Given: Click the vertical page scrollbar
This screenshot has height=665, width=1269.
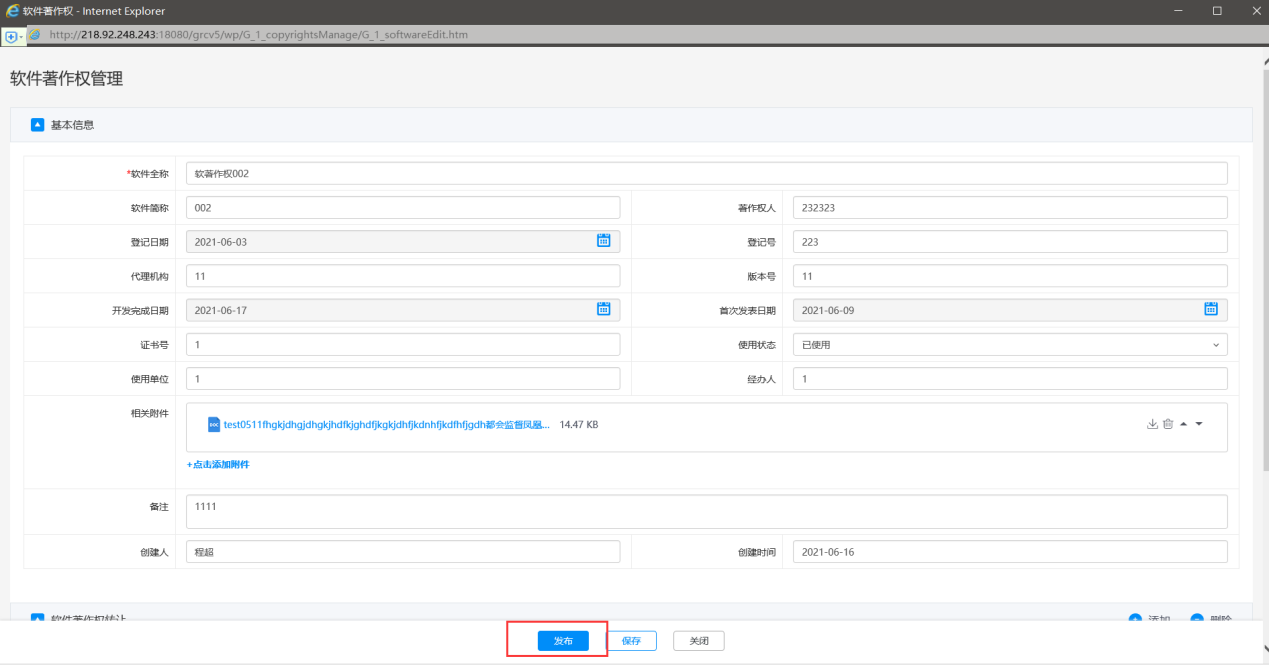Looking at the screenshot, I should pyautogui.click(x=1265, y=300).
